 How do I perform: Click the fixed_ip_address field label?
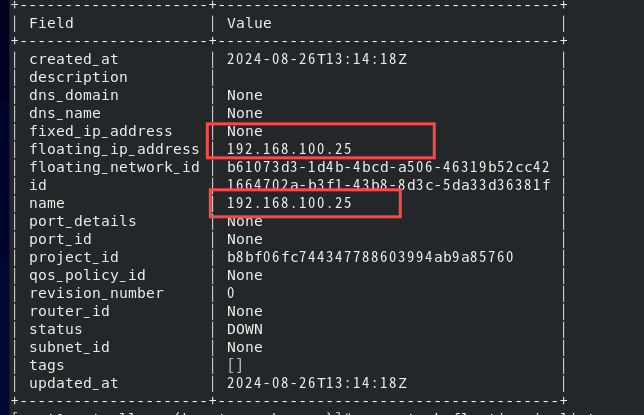[x=101, y=131]
